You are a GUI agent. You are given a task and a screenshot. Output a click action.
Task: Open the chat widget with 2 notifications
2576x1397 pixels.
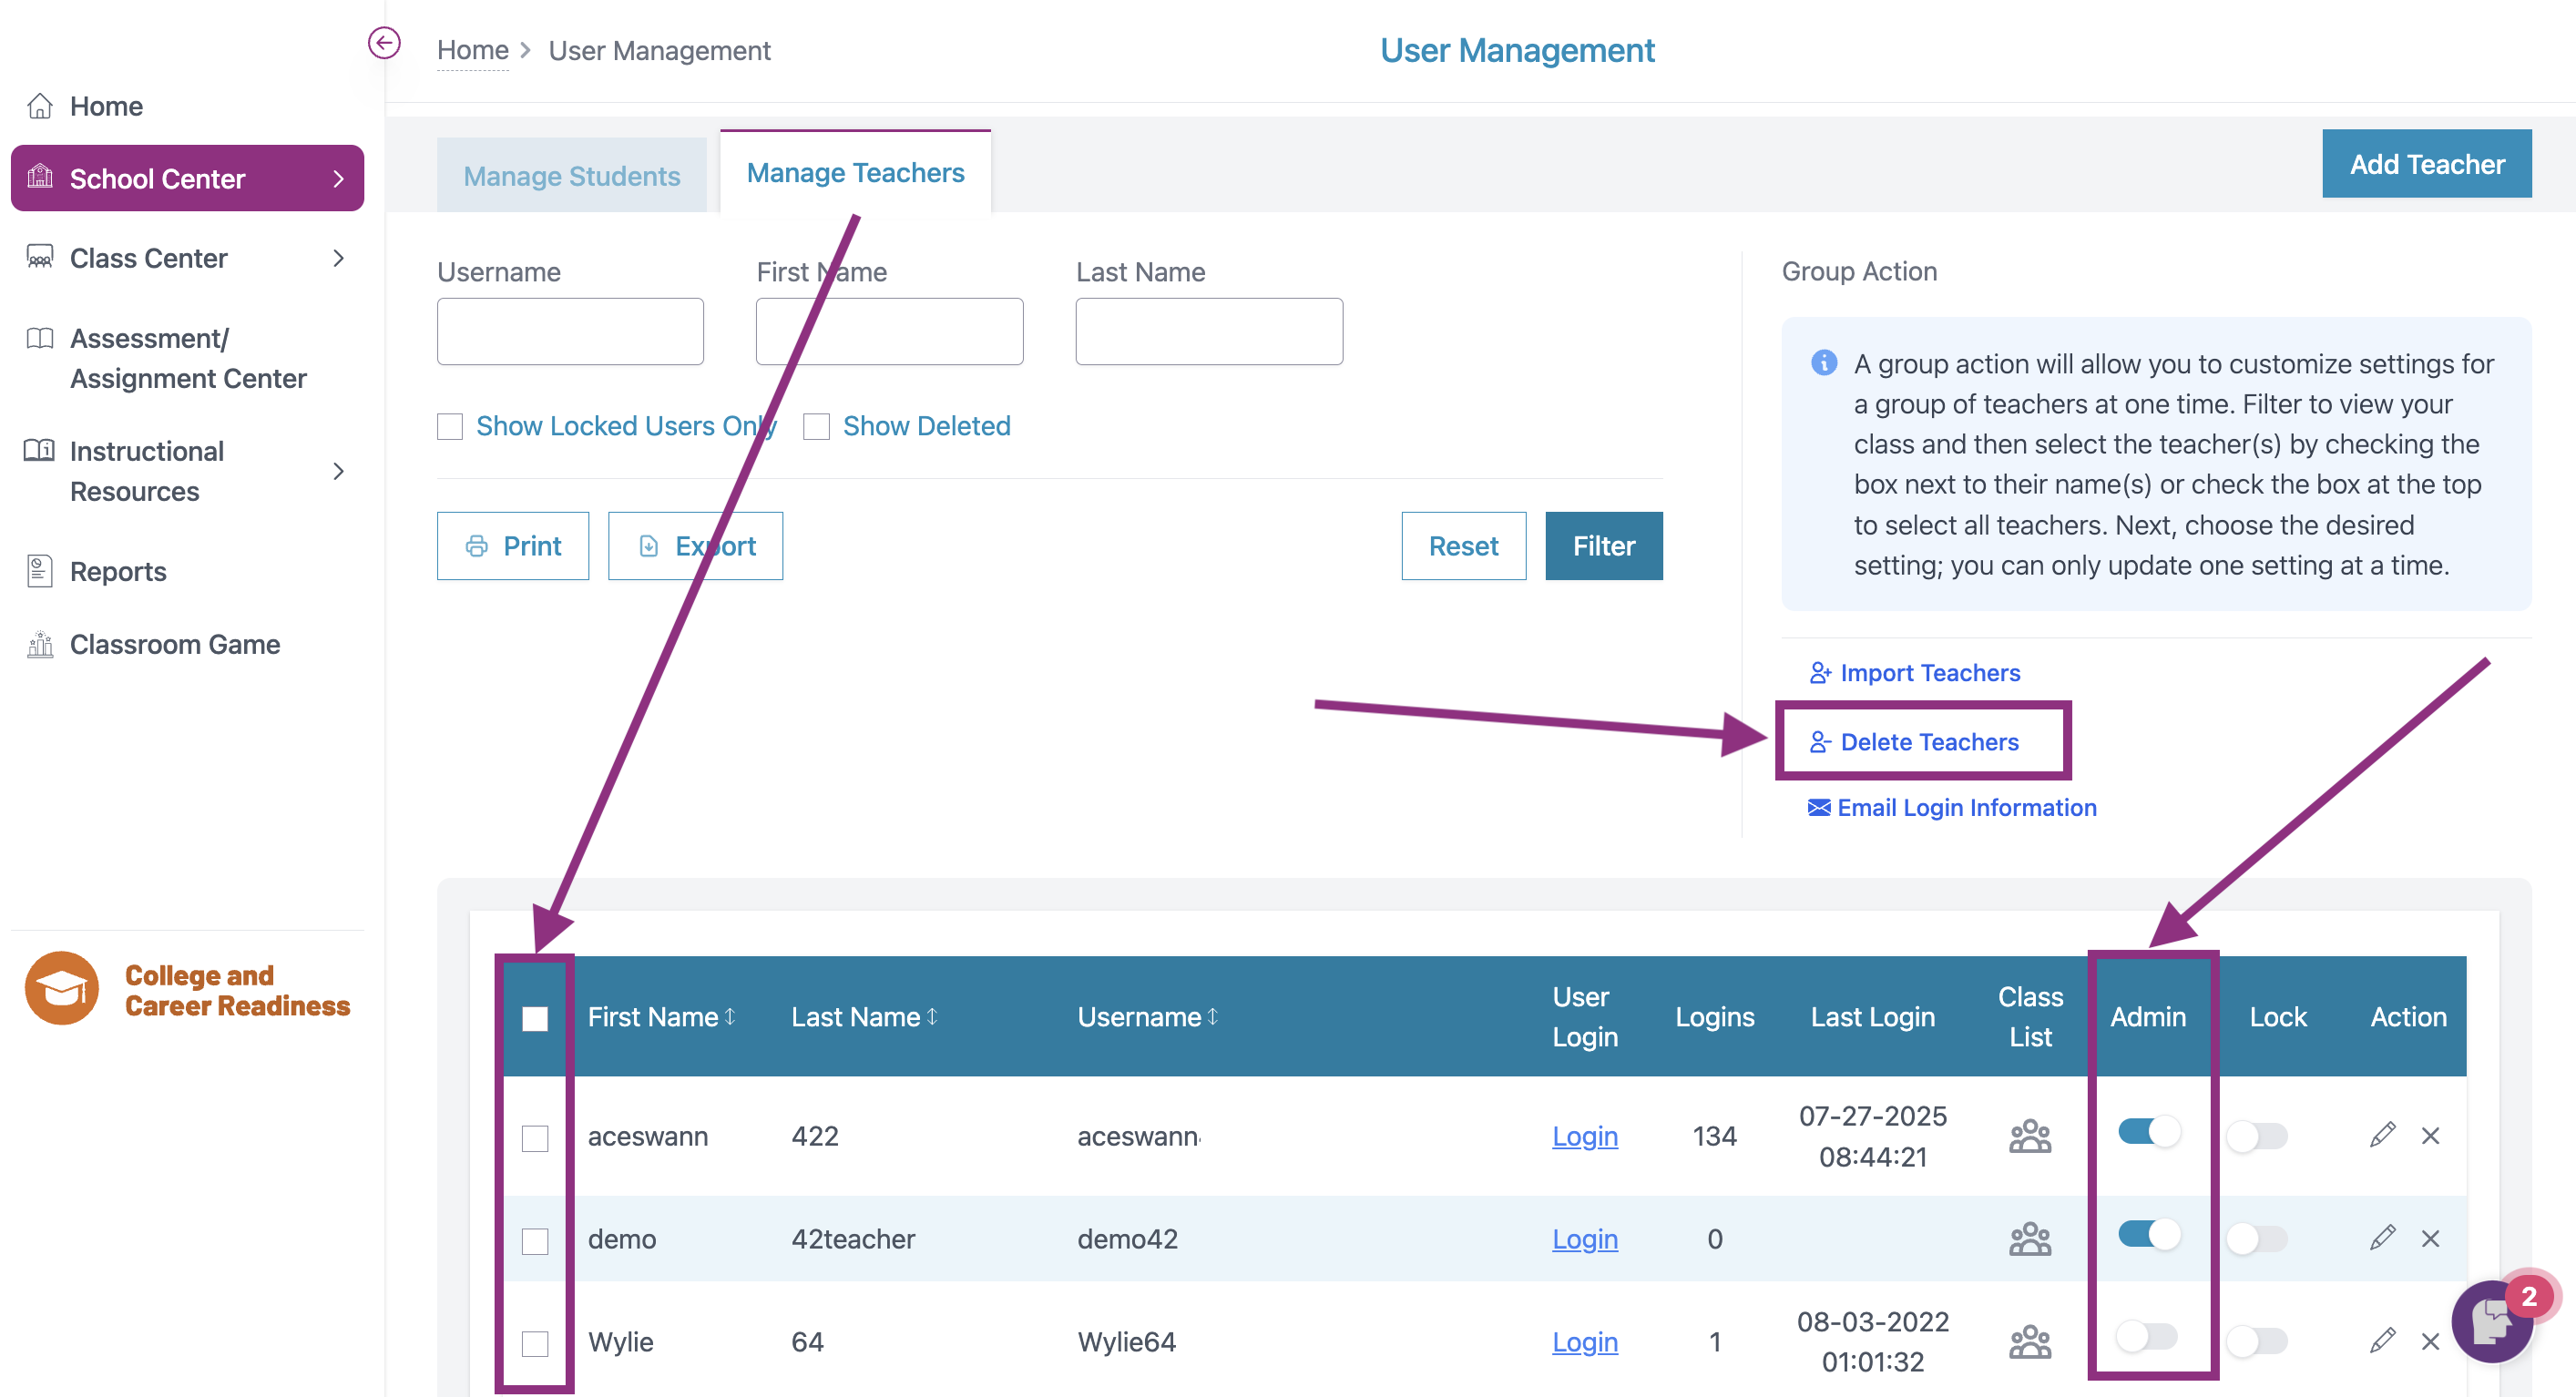[x=2494, y=1322]
